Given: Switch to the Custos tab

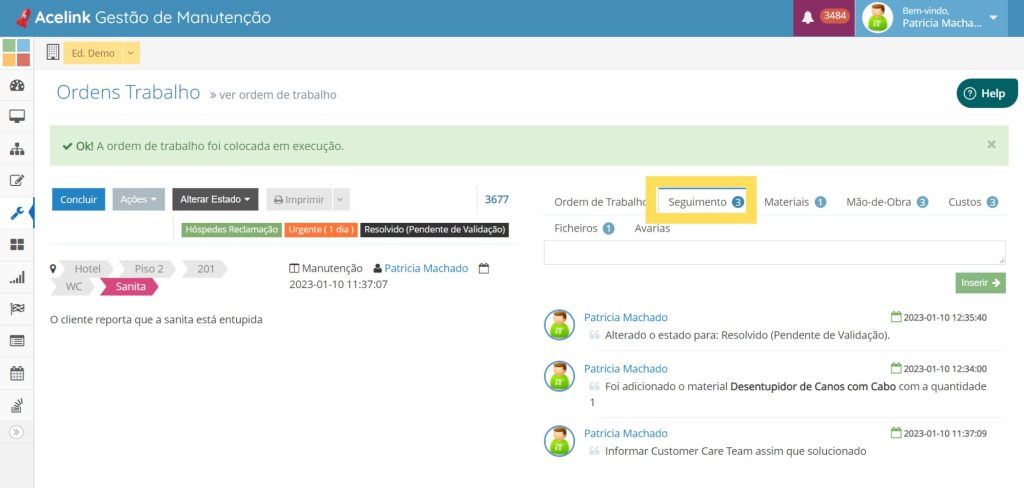Looking at the screenshot, I should pyautogui.click(x=972, y=202).
